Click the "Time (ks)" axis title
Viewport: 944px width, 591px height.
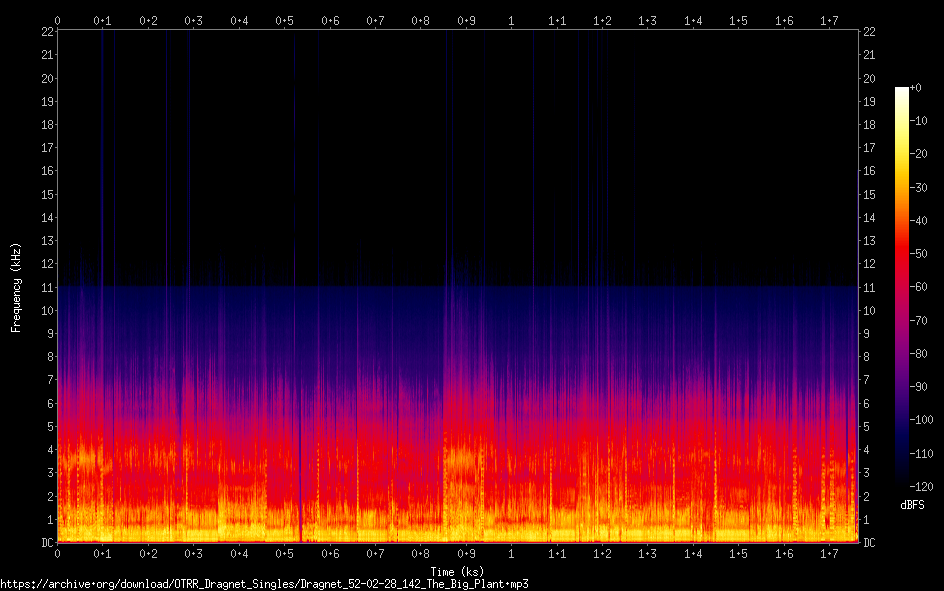point(457,571)
